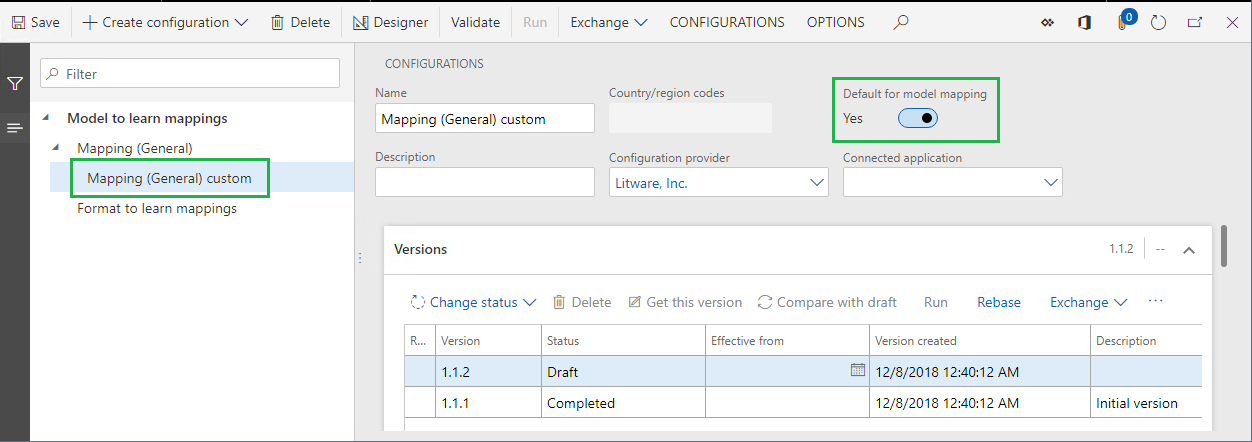Toggle Default for model mapping switch
The height and width of the screenshot is (442, 1252).
click(917, 118)
